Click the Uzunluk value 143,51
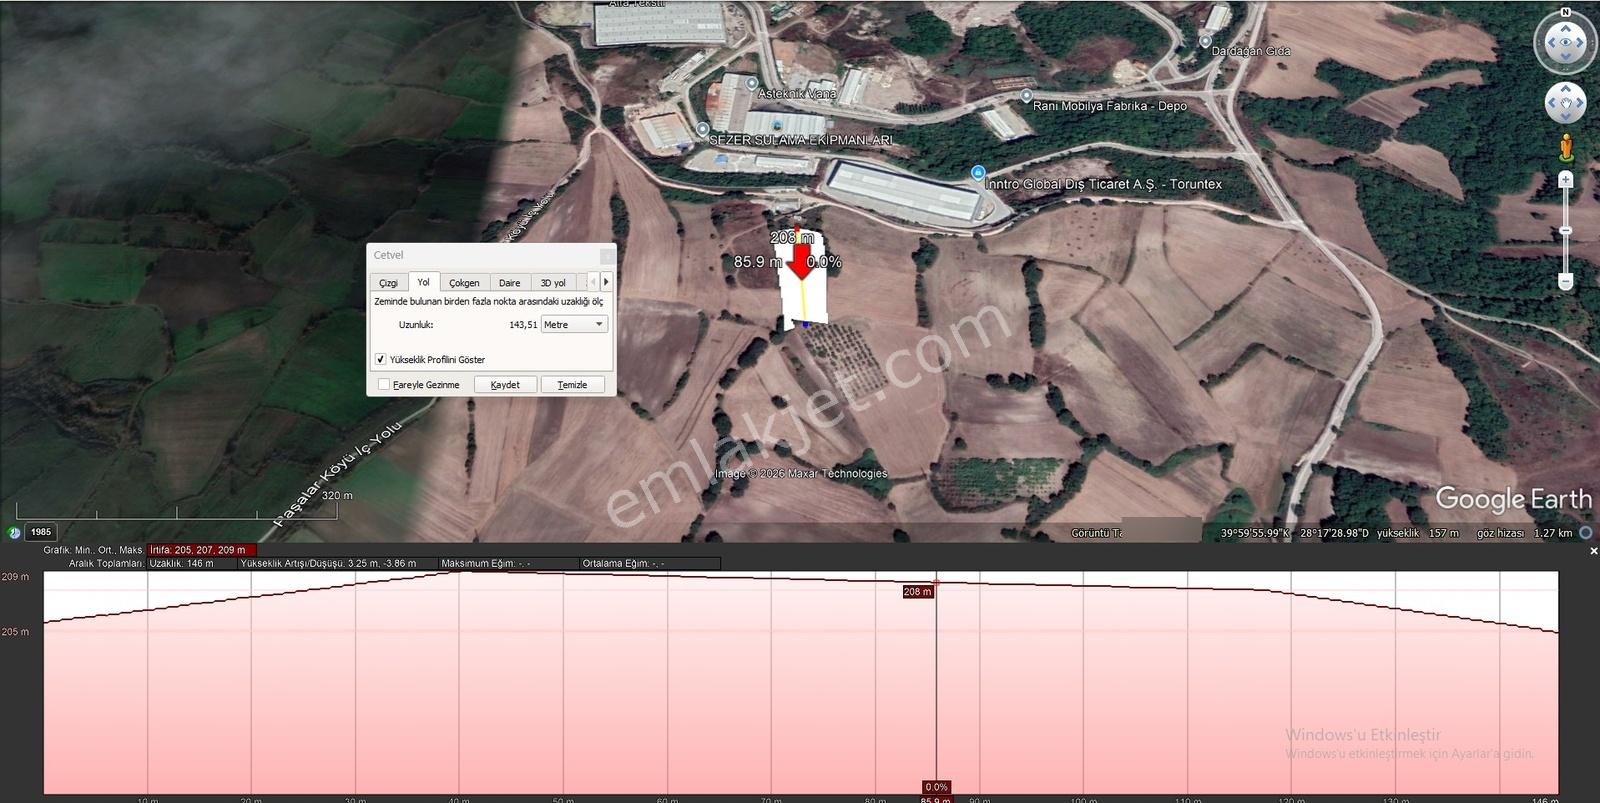Image resolution: width=1600 pixels, height=803 pixels. coord(523,325)
